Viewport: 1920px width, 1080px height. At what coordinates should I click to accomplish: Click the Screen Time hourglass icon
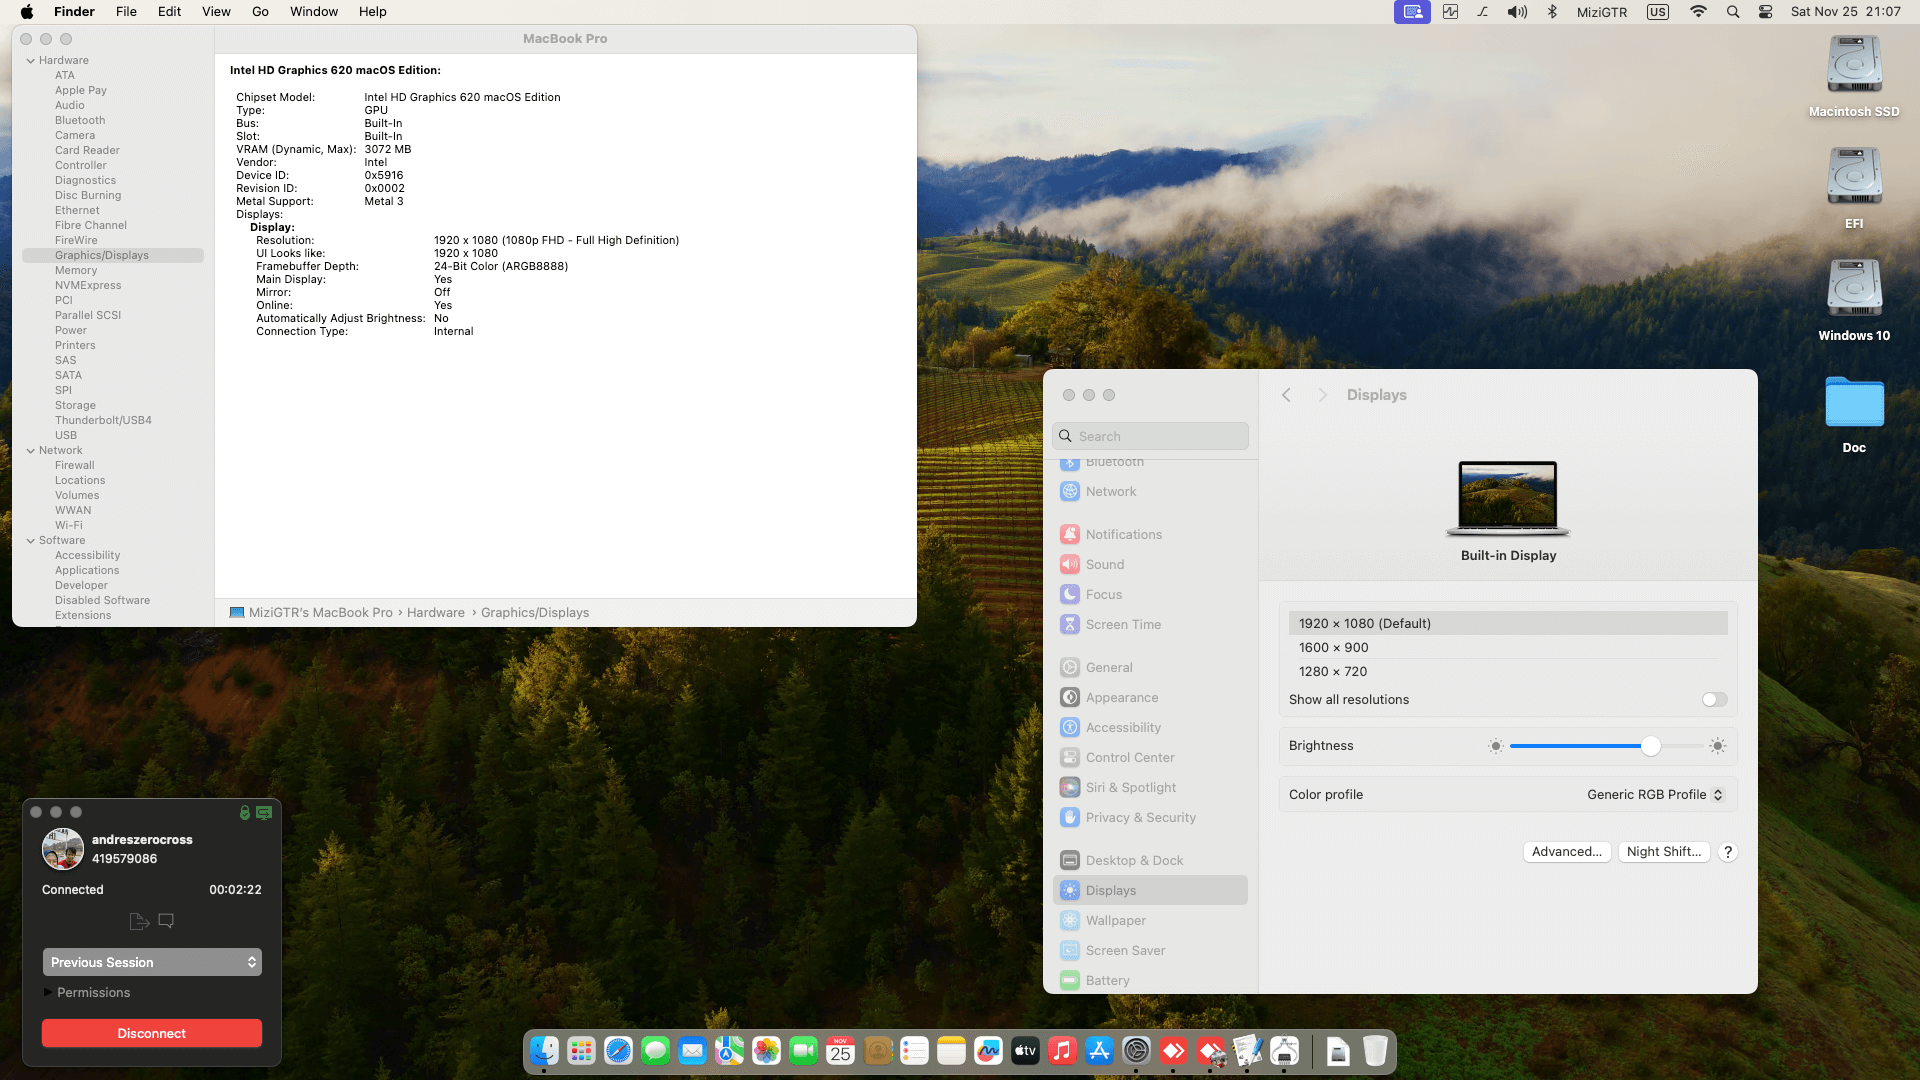click(x=1070, y=624)
